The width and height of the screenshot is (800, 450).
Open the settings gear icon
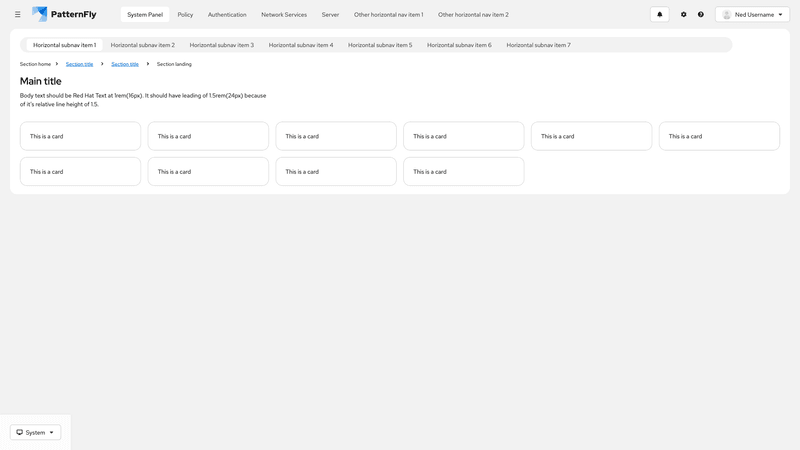[684, 15]
